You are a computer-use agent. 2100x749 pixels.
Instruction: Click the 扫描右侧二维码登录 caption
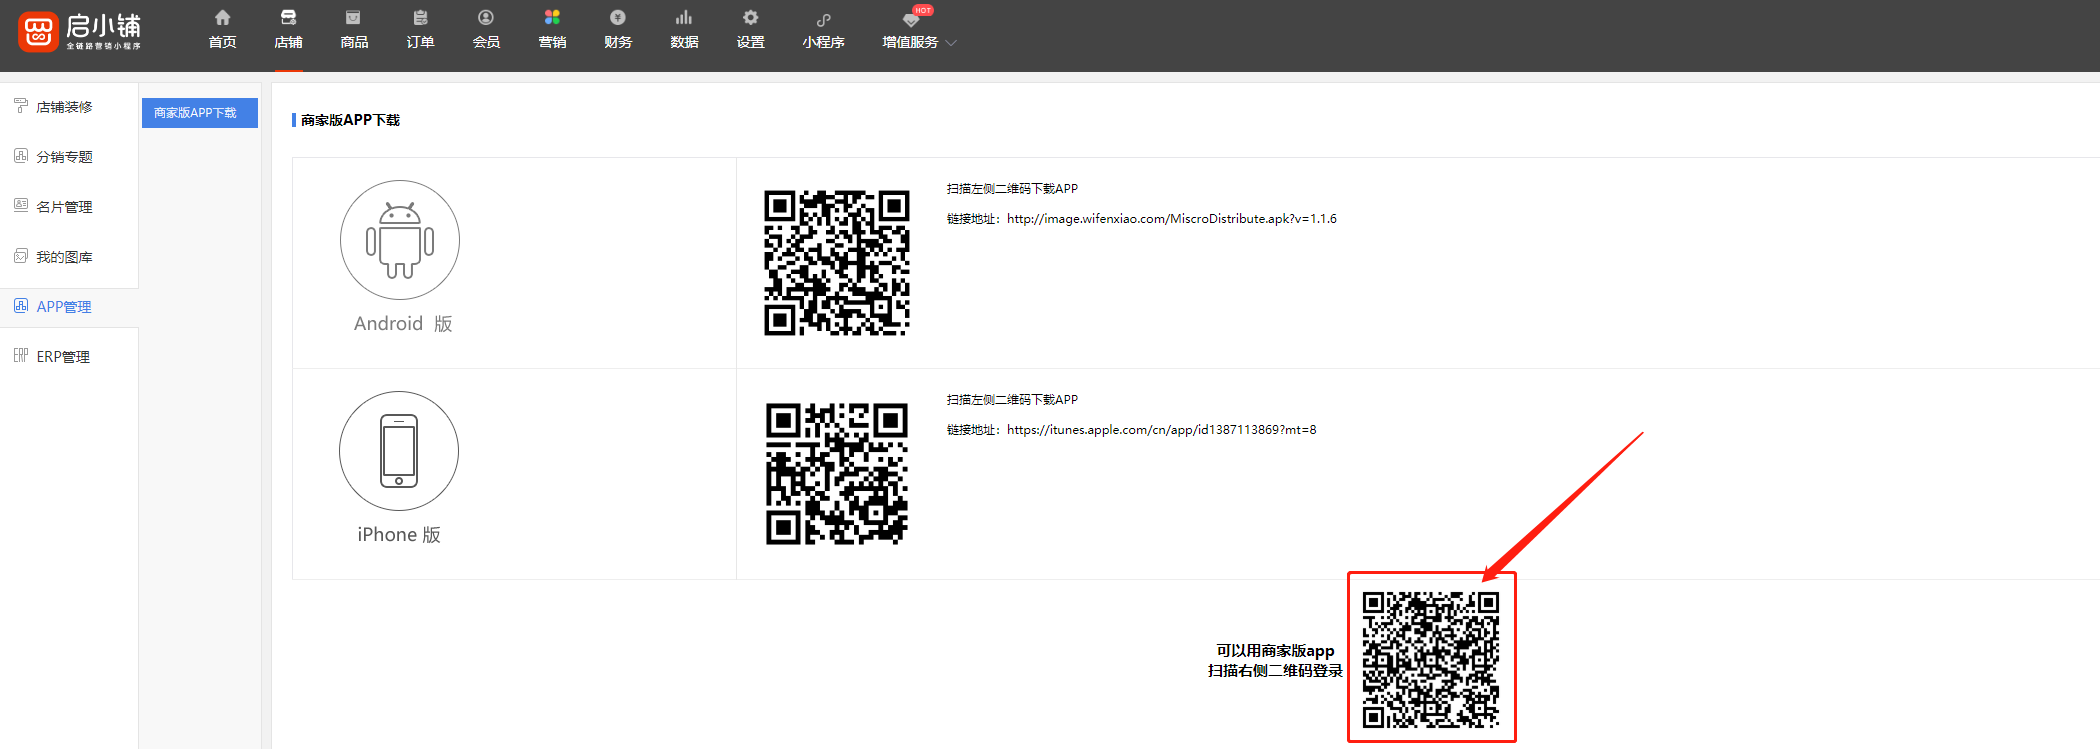(1275, 671)
